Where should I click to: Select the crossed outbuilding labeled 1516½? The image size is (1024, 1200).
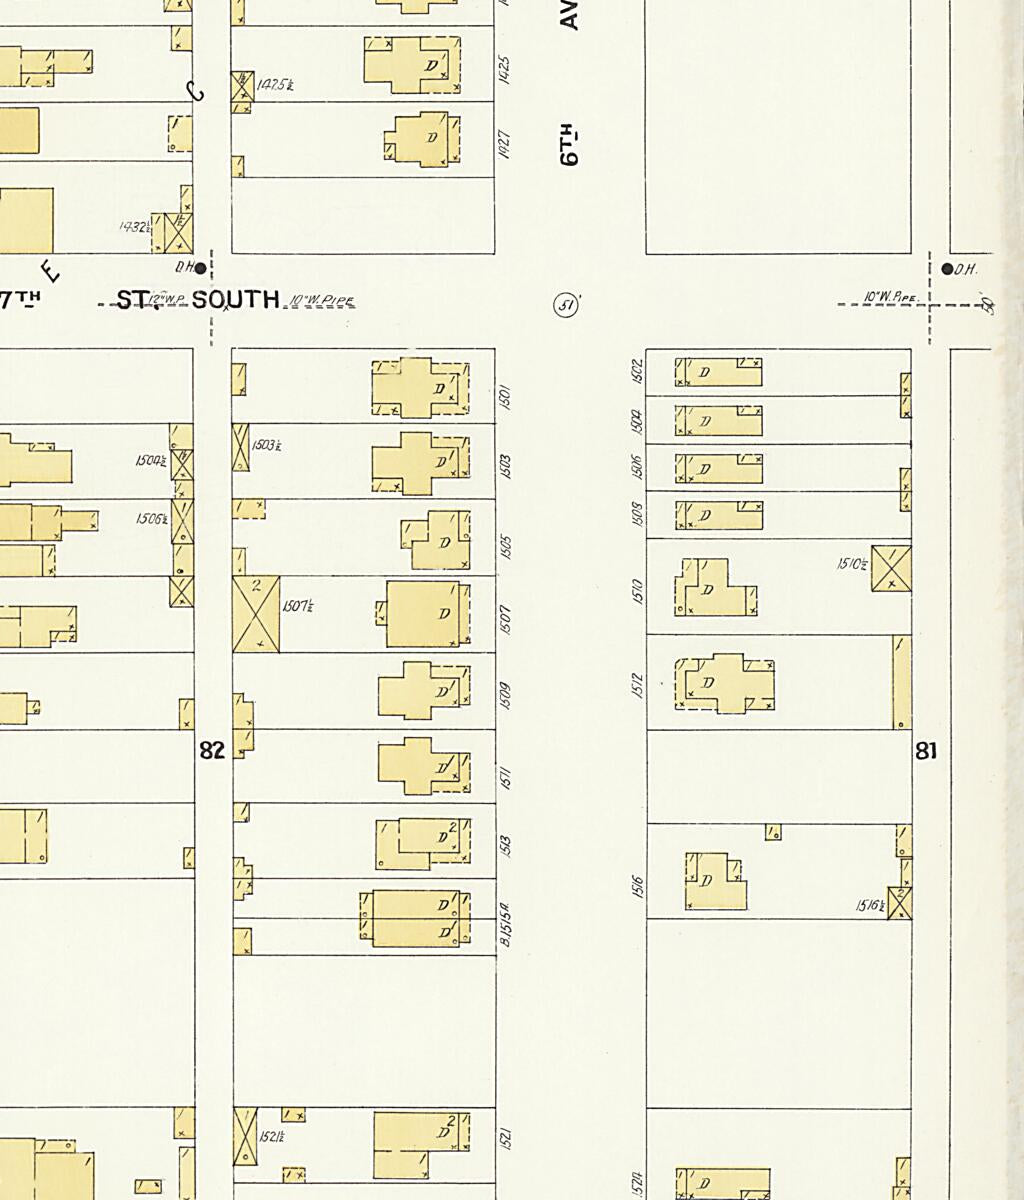point(900,902)
